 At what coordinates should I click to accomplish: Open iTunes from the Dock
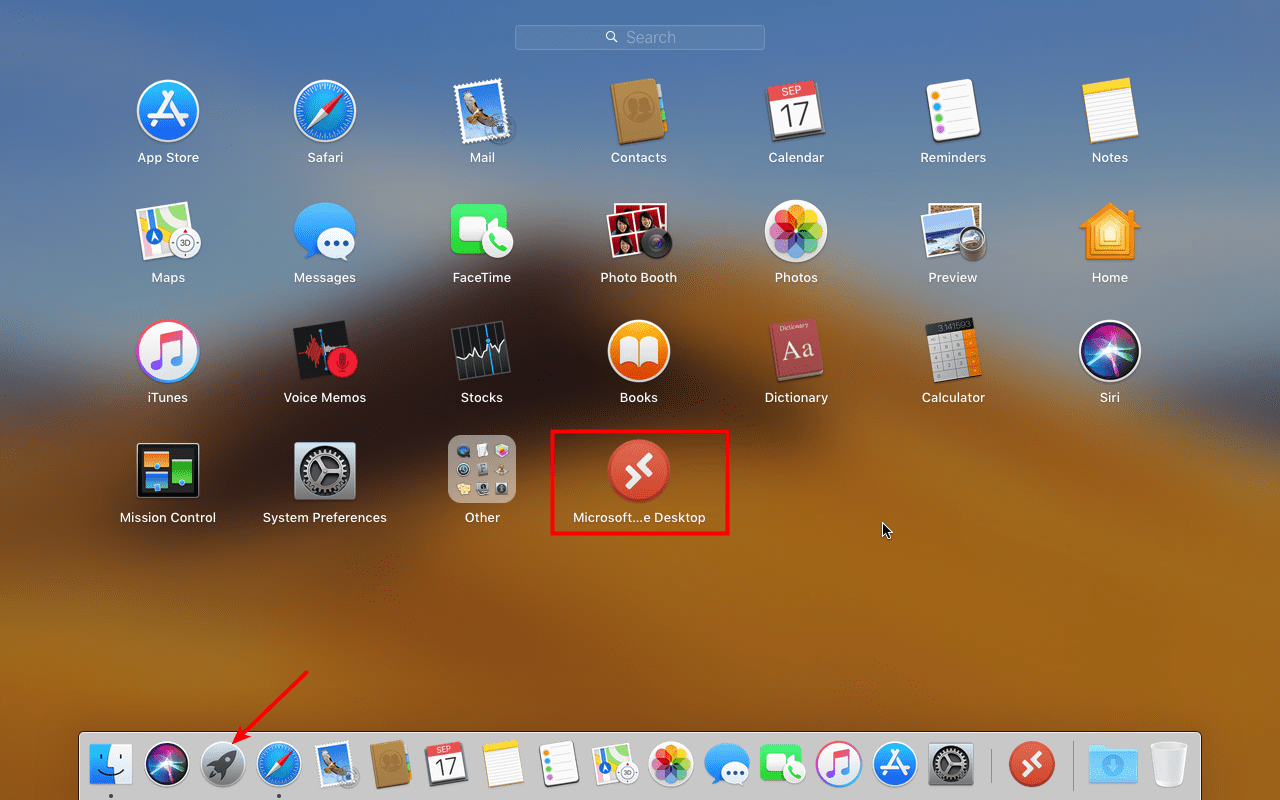click(x=839, y=766)
